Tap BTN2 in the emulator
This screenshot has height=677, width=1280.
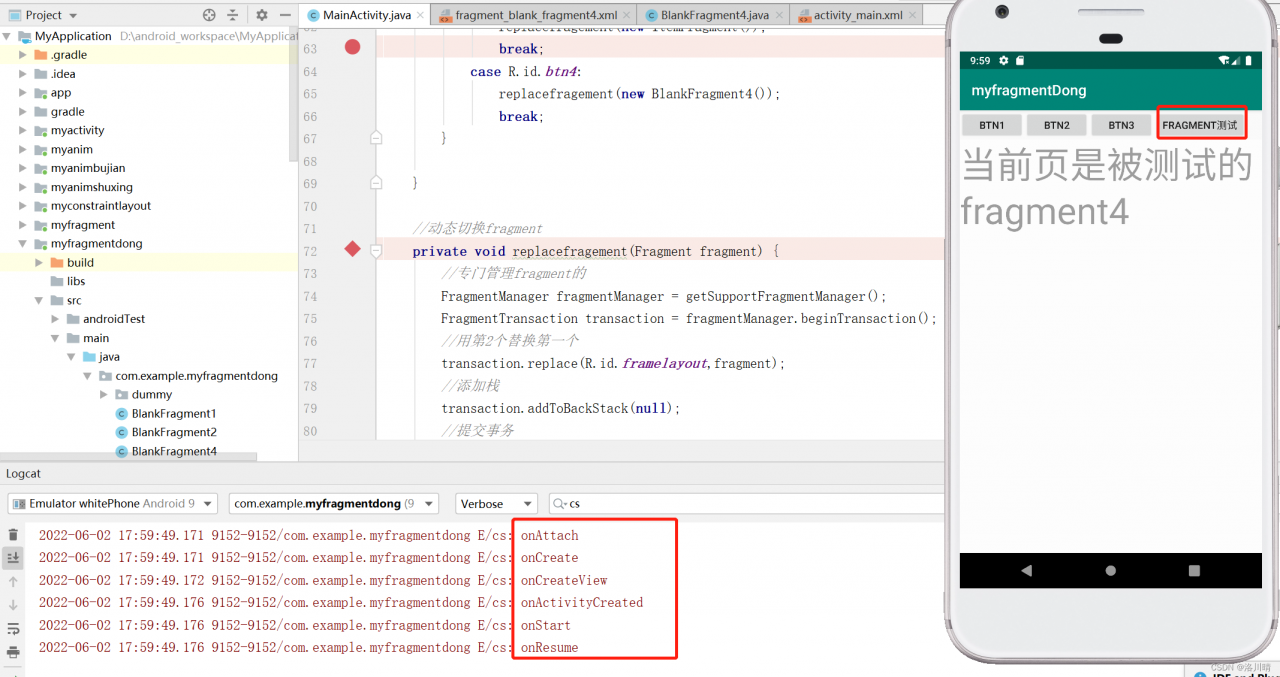click(1056, 125)
